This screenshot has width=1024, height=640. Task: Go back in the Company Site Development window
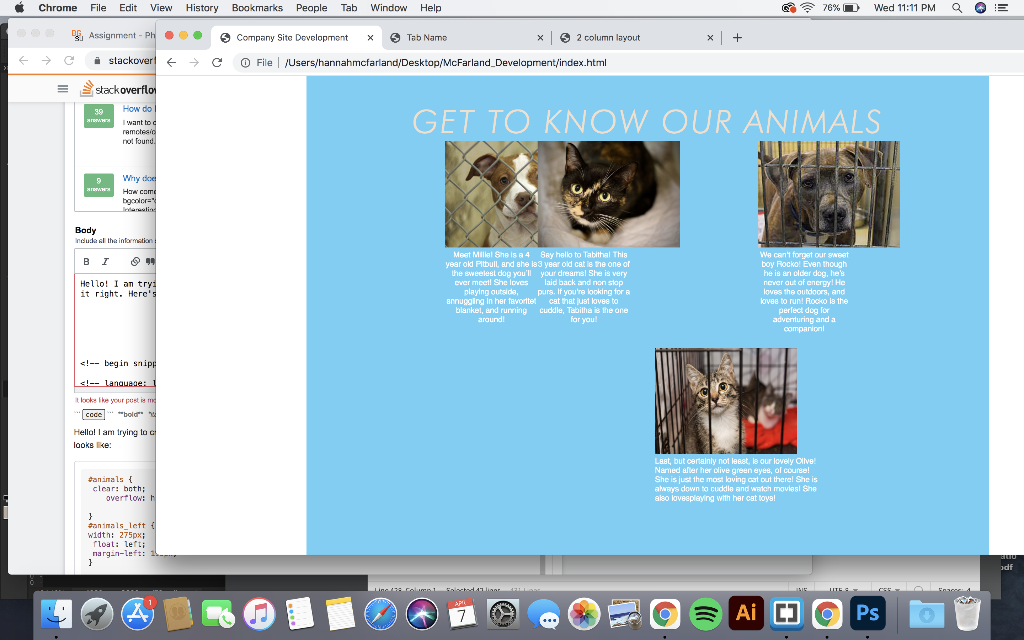pos(171,63)
